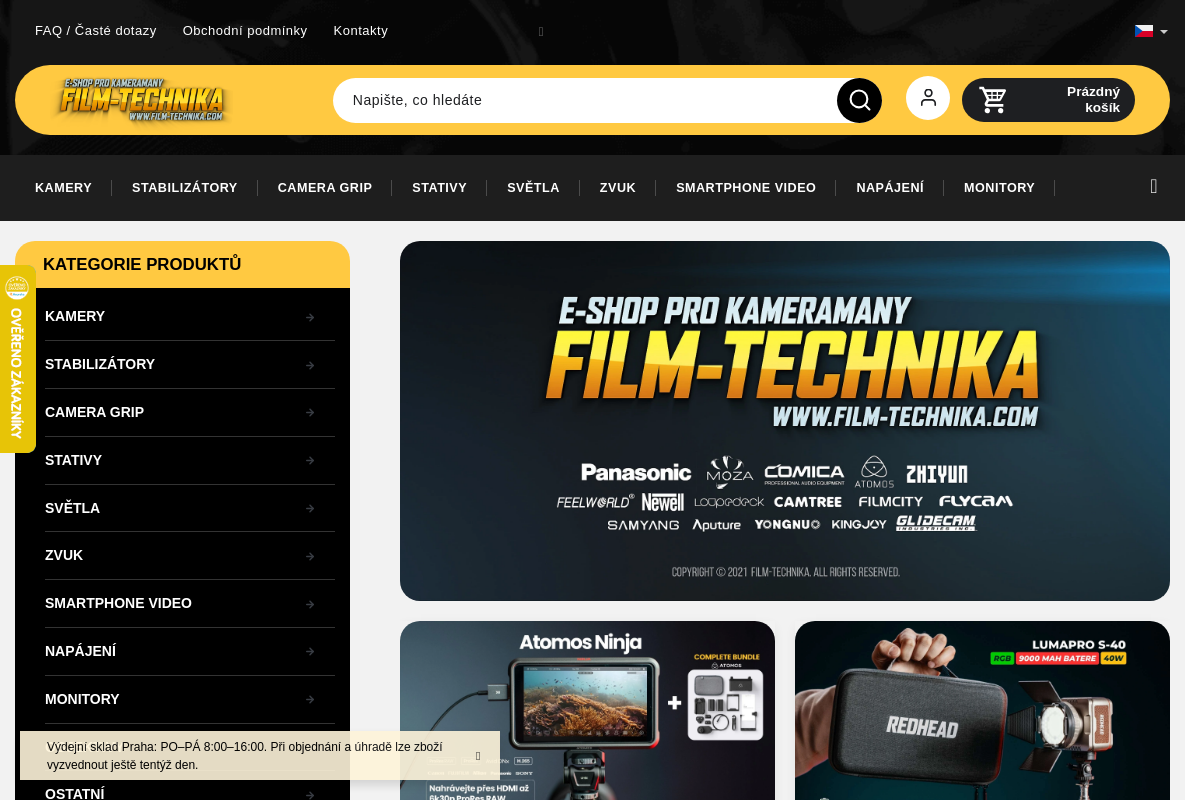Open the Czech flag language dropdown
The width and height of the screenshot is (1200, 800).
[1151, 31]
